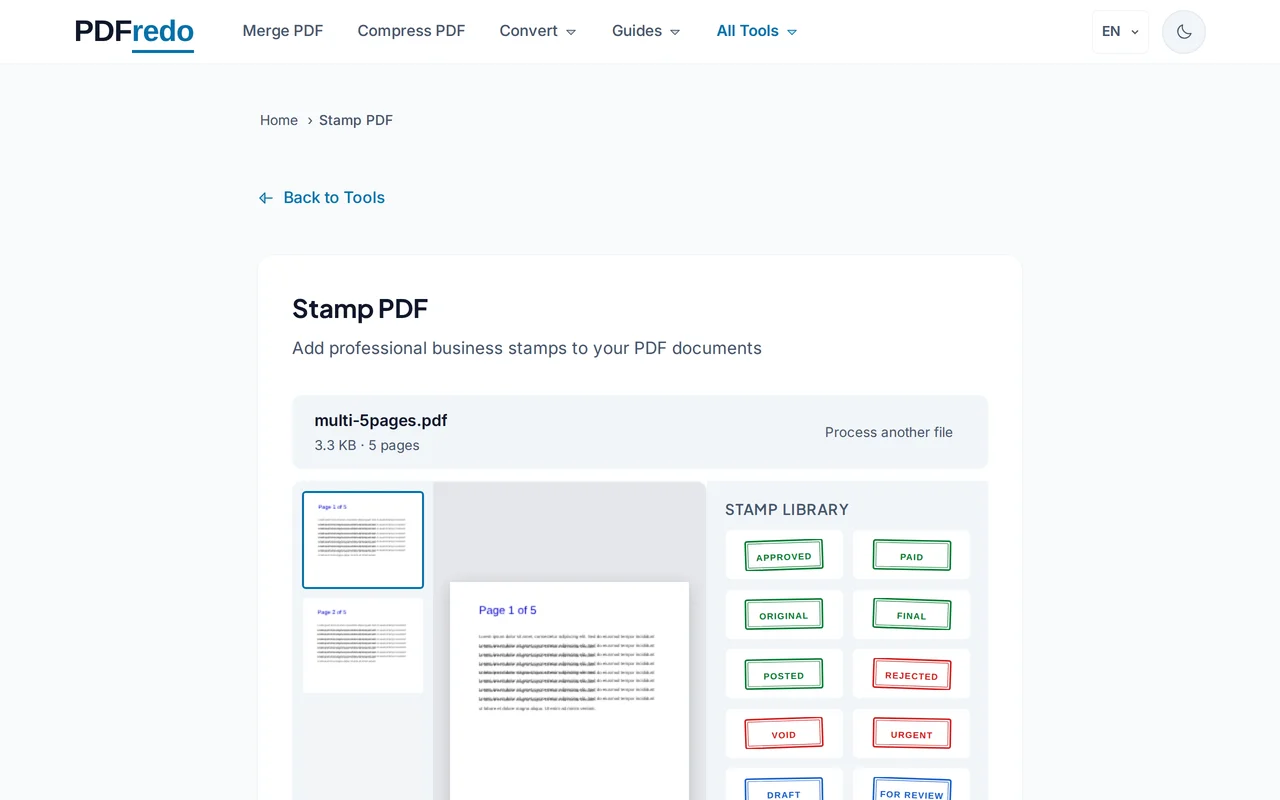Select the FOR REVIEW stamp
The width and height of the screenshot is (1280, 800).
[911, 790]
